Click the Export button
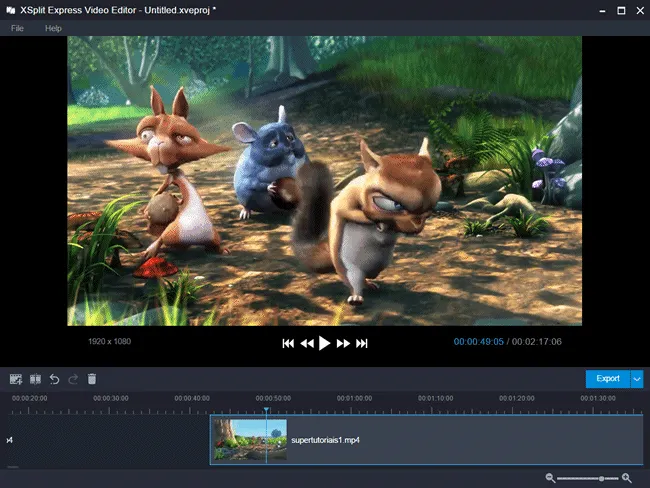Screen dimensions: 650x488 (608, 379)
